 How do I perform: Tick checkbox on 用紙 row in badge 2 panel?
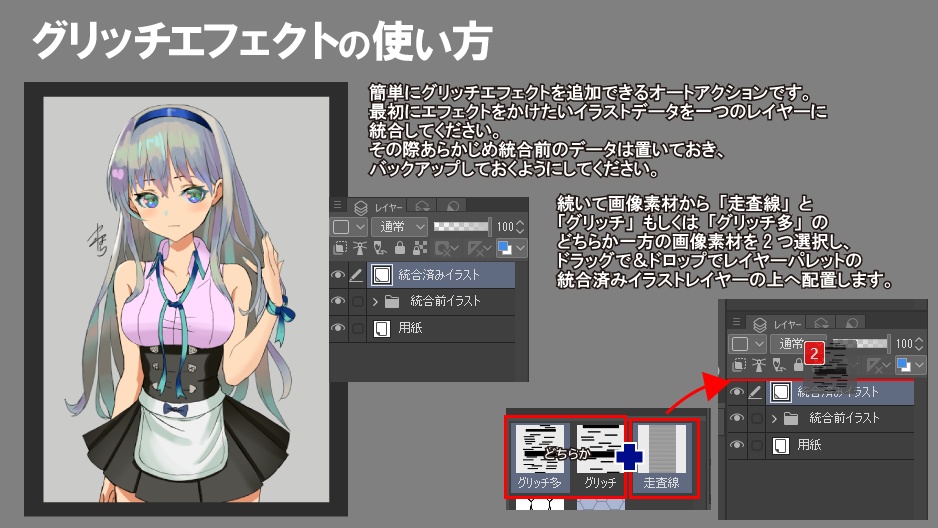point(756,445)
